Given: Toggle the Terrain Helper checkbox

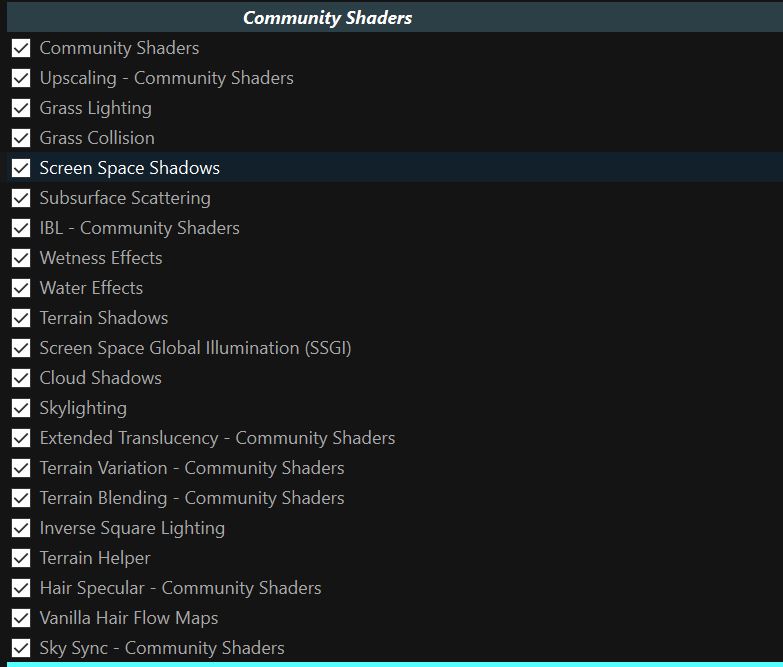Looking at the screenshot, I should (21, 558).
